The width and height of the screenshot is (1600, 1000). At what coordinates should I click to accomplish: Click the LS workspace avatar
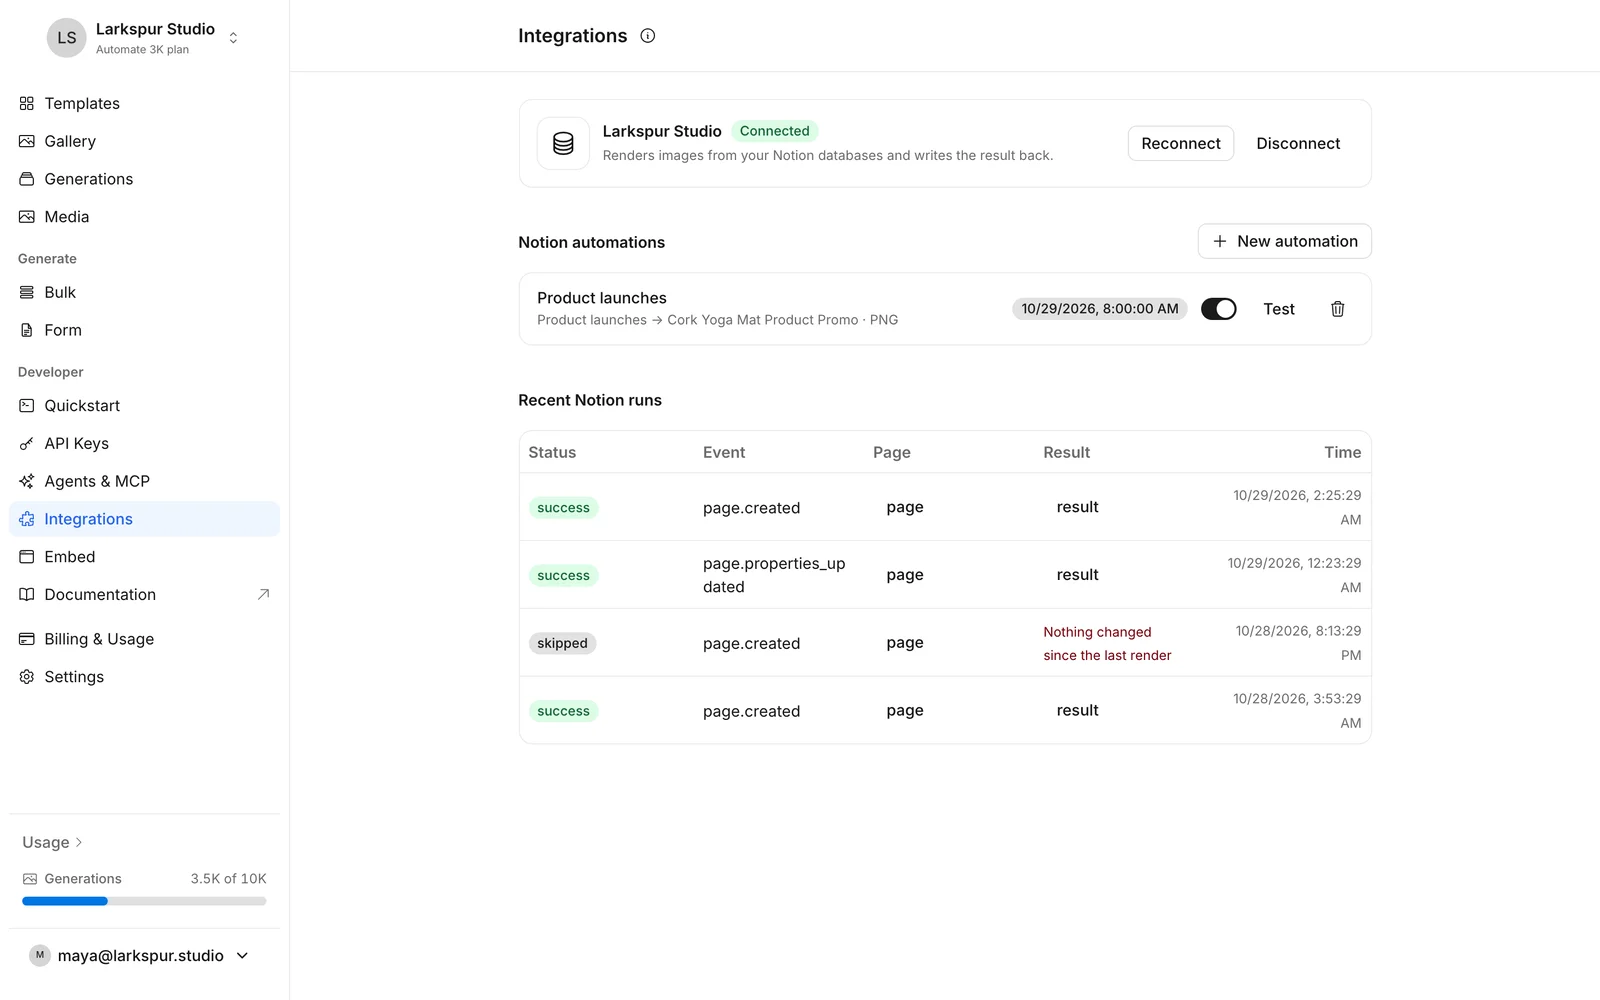(x=67, y=38)
